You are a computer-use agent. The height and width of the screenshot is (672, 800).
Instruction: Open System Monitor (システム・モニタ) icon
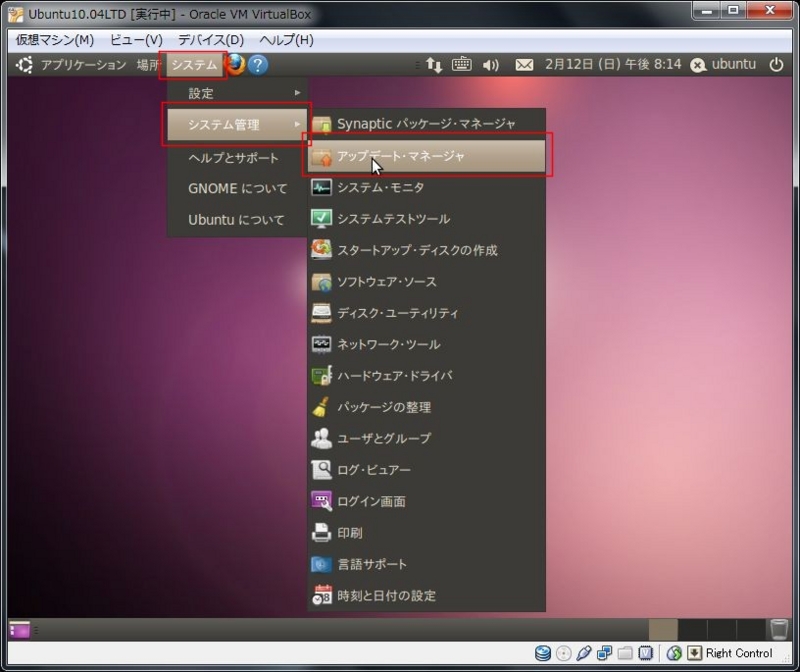coord(321,188)
